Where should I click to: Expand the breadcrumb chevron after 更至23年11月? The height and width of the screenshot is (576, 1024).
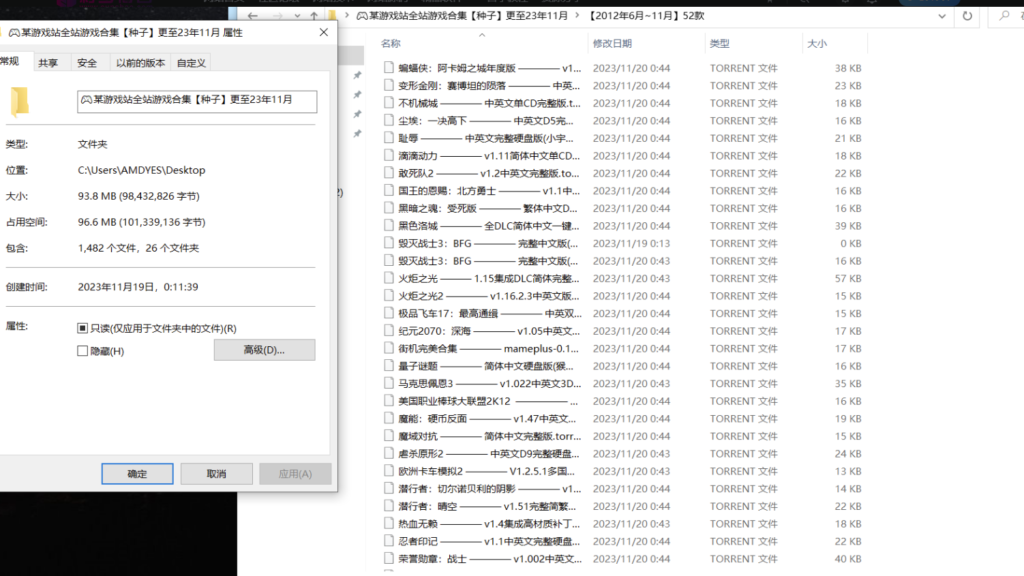tap(576, 16)
